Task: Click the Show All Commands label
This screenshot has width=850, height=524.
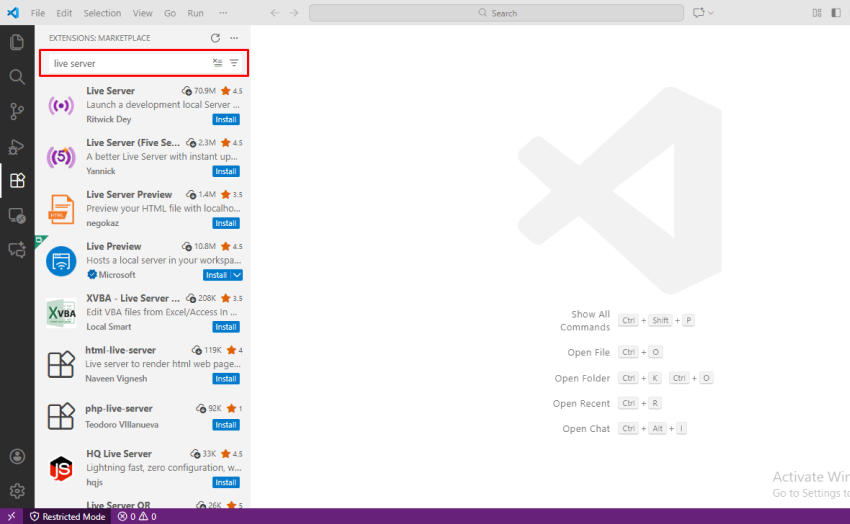Action: click(585, 321)
